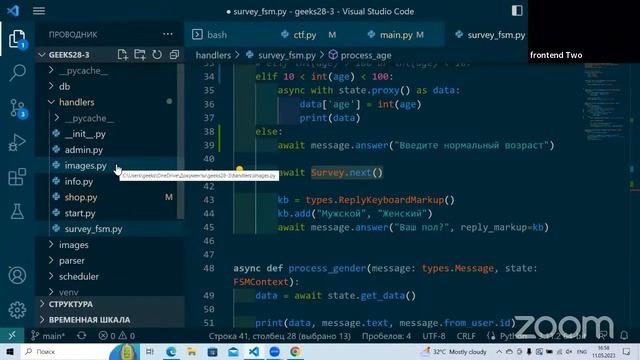Collapse all folders in explorer
This screenshot has width=640, height=360.
pos(174,55)
